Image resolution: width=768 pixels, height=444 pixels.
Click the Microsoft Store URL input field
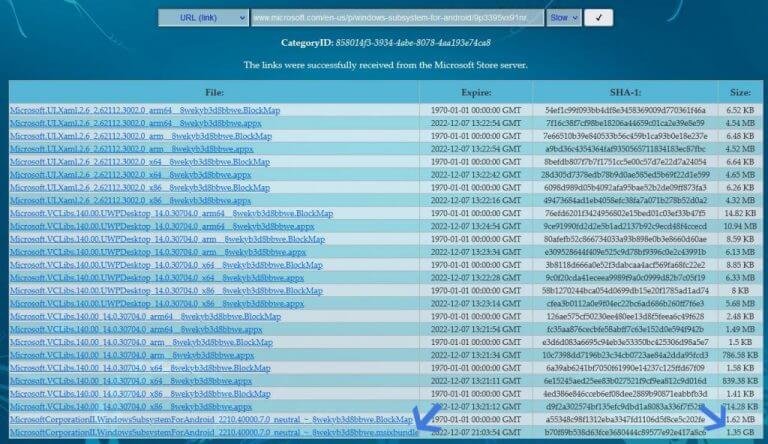pyautogui.click(x=397, y=18)
